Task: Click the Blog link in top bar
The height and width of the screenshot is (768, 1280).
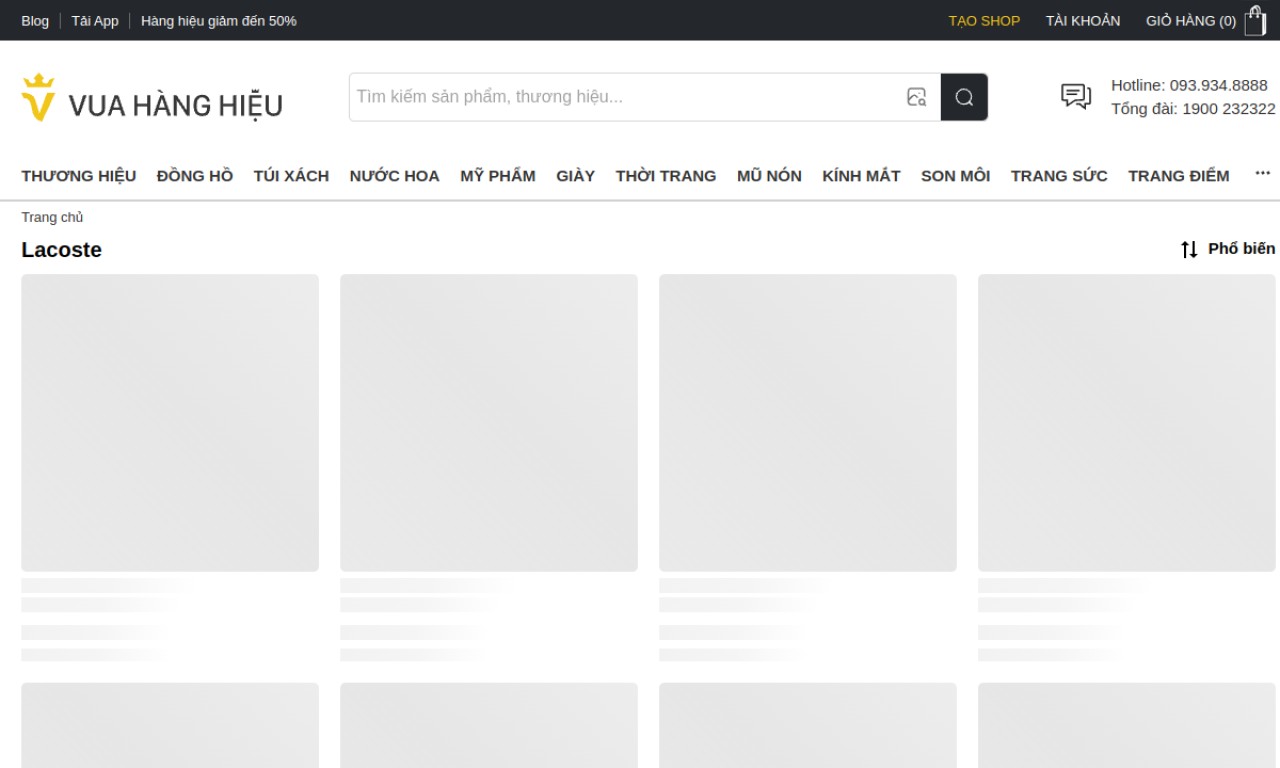Action: pos(35,21)
